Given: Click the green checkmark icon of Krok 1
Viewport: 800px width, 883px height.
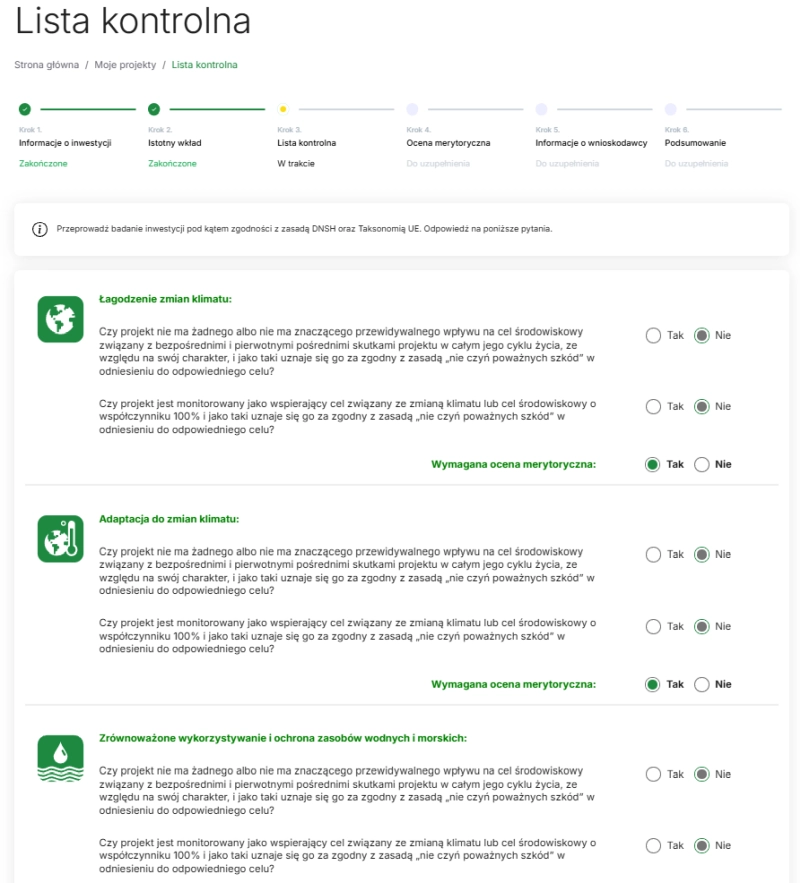Looking at the screenshot, I should (x=25, y=109).
